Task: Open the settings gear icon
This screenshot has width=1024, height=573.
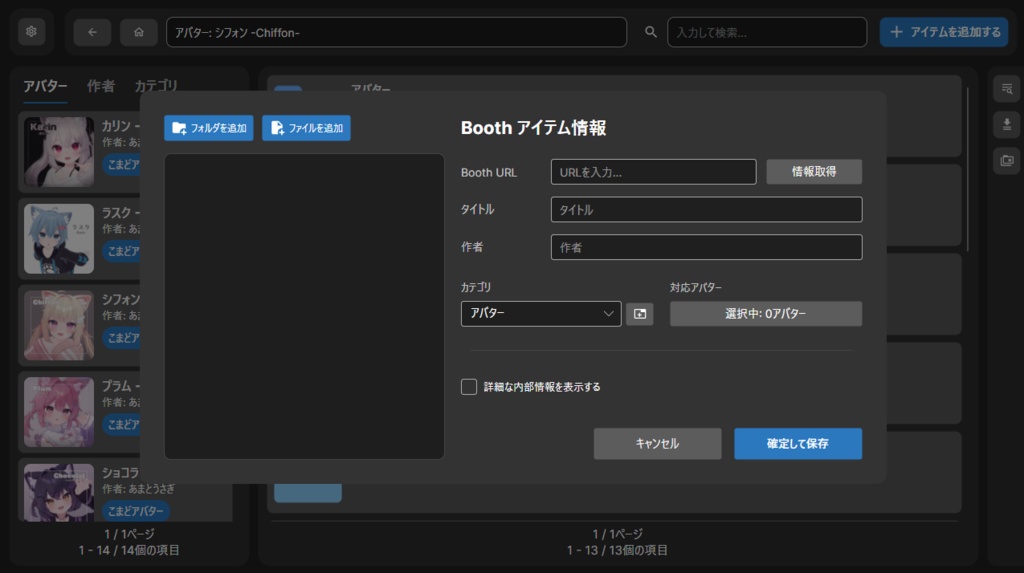Action: click(31, 31)
